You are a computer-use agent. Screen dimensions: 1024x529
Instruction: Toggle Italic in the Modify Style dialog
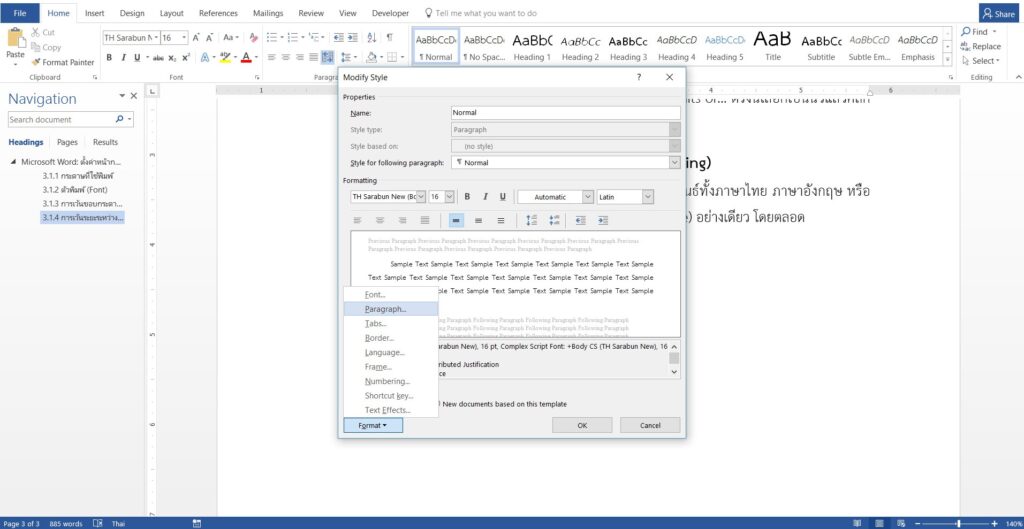coord(484,197)
